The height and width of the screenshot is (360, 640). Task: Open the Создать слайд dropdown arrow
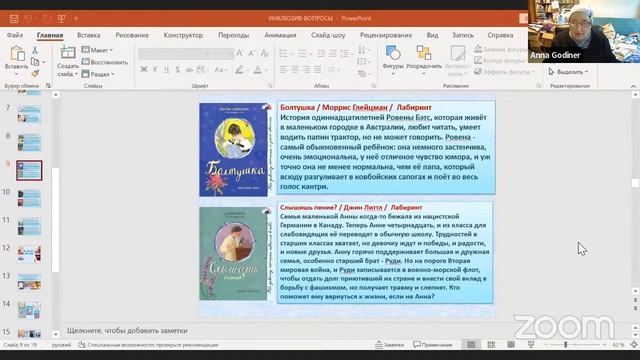(x=76, y=74)
